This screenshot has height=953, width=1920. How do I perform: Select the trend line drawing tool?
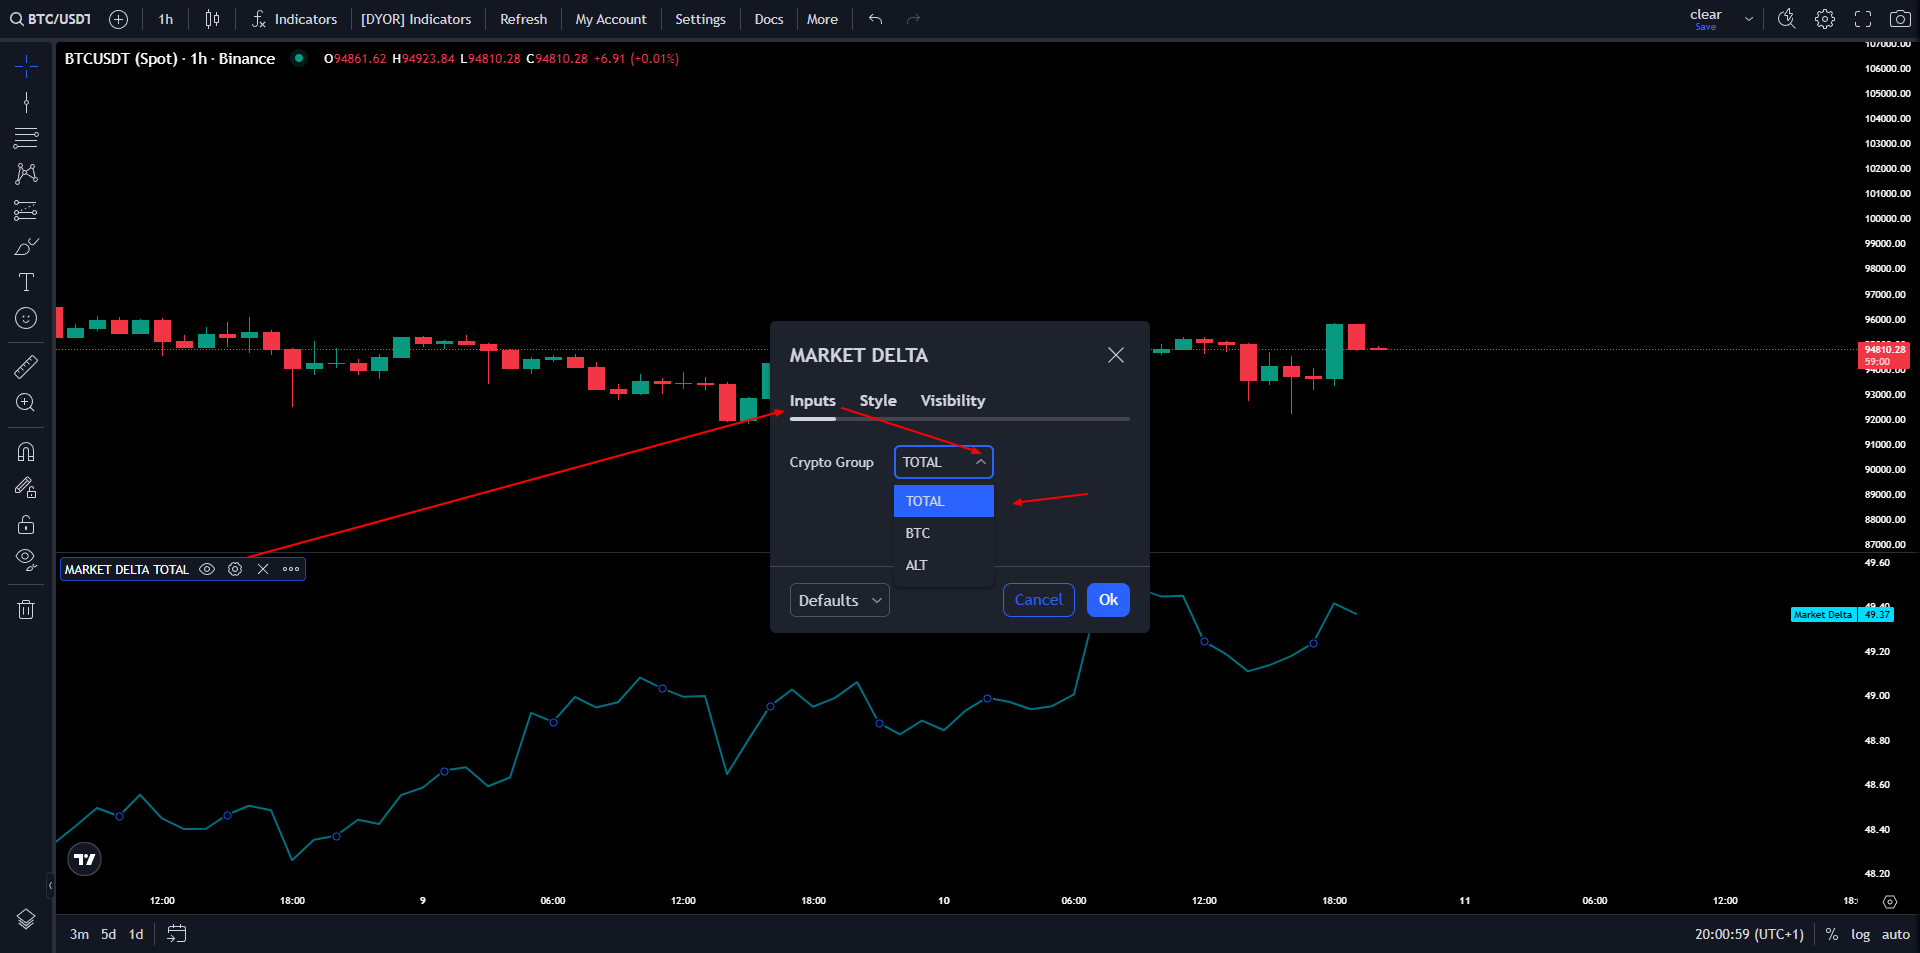pos(26,102)
